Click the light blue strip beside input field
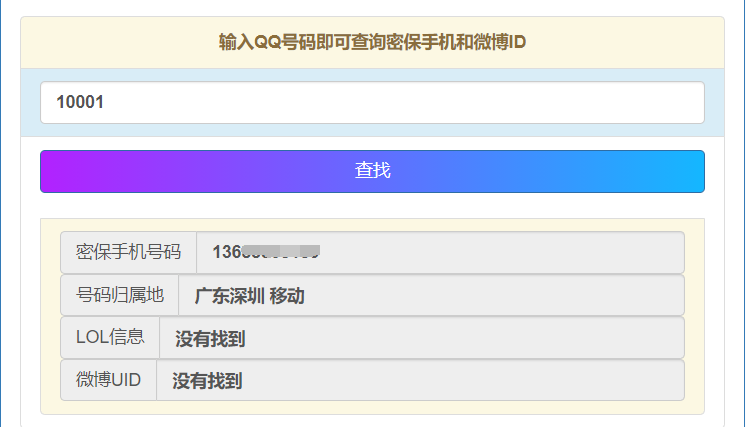This screenshot has width=746, height=427. (30, 102)
